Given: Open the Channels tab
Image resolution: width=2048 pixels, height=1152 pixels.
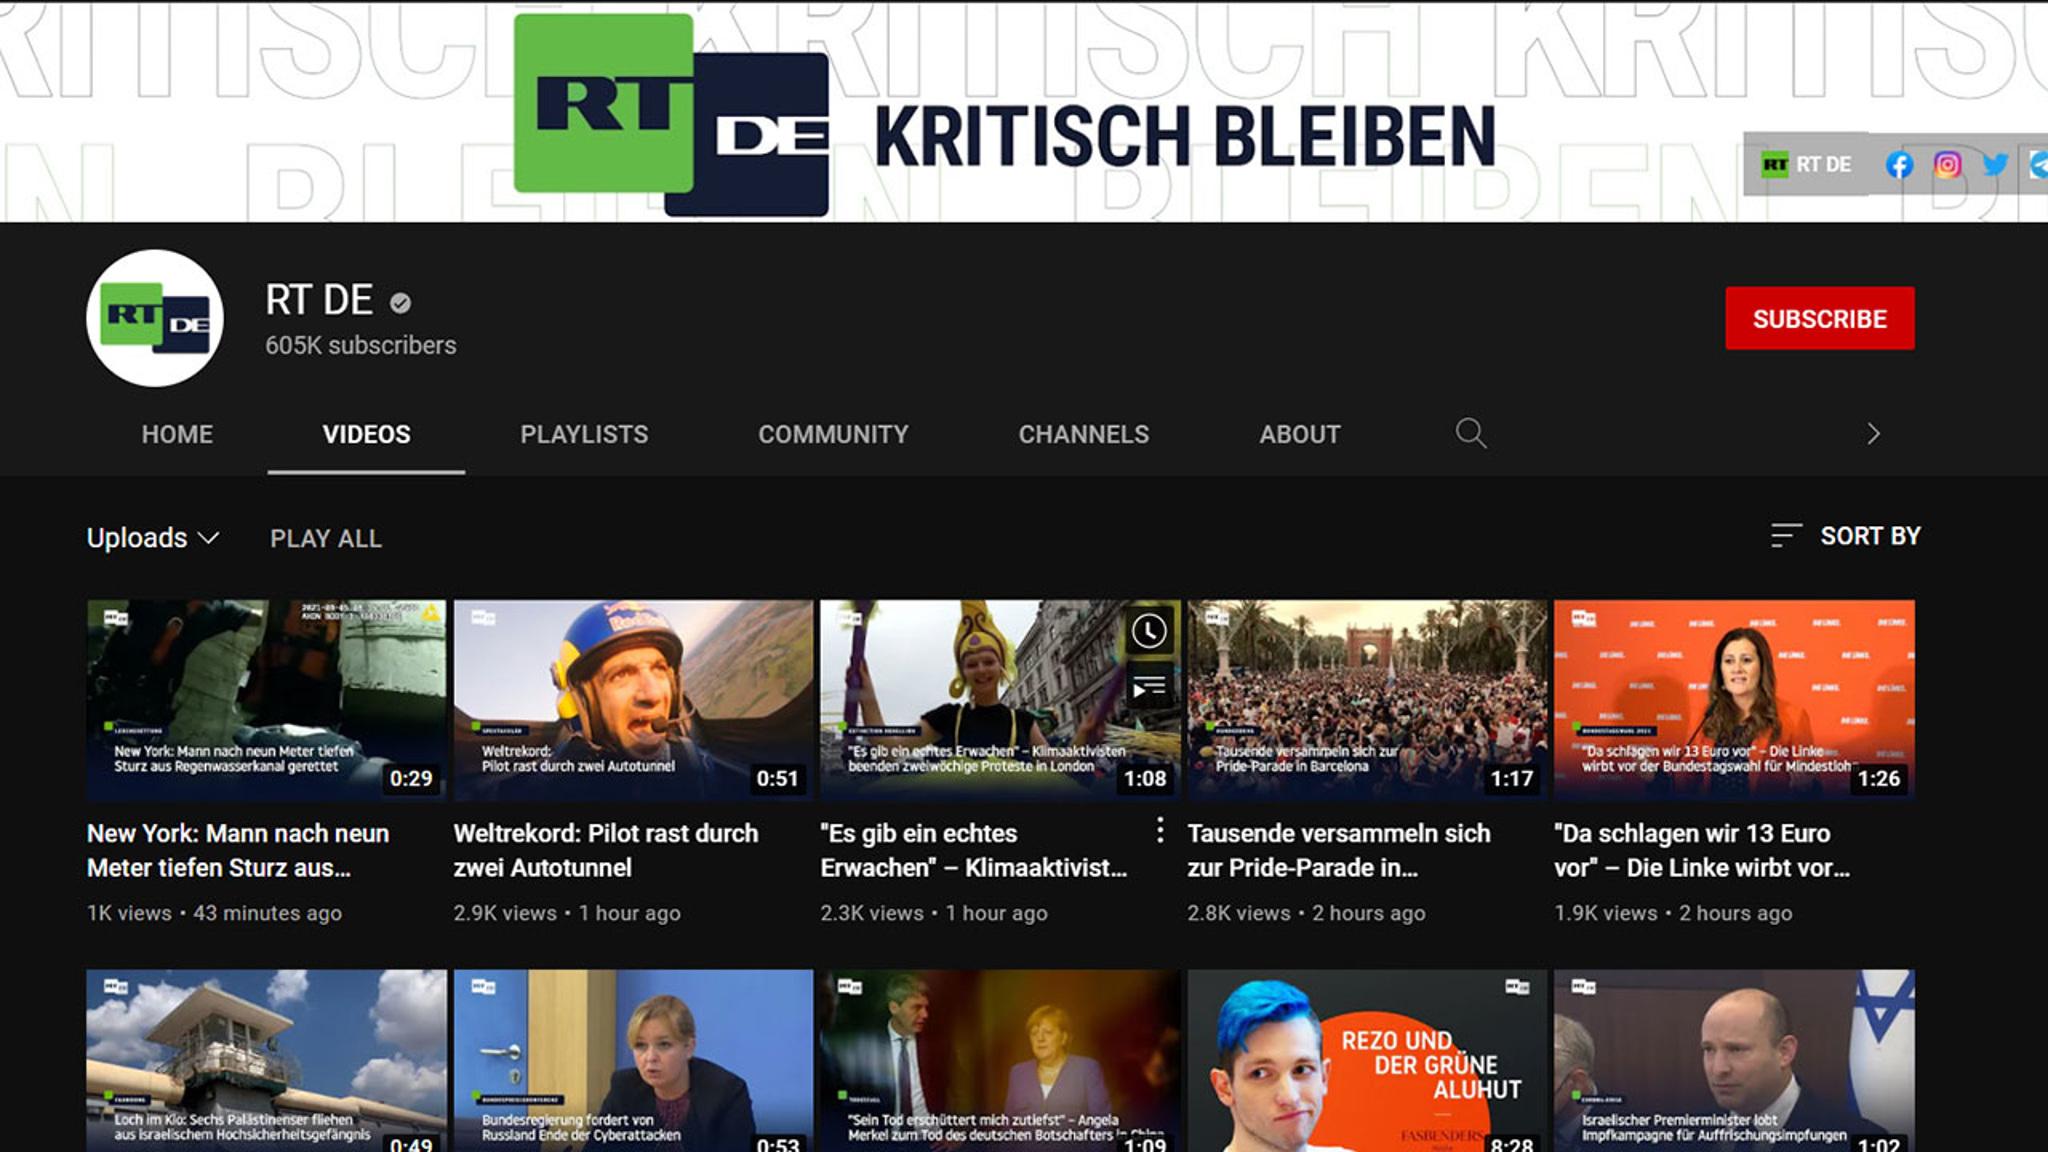Looking at the screenshot, I should (x=1084, y=434).
